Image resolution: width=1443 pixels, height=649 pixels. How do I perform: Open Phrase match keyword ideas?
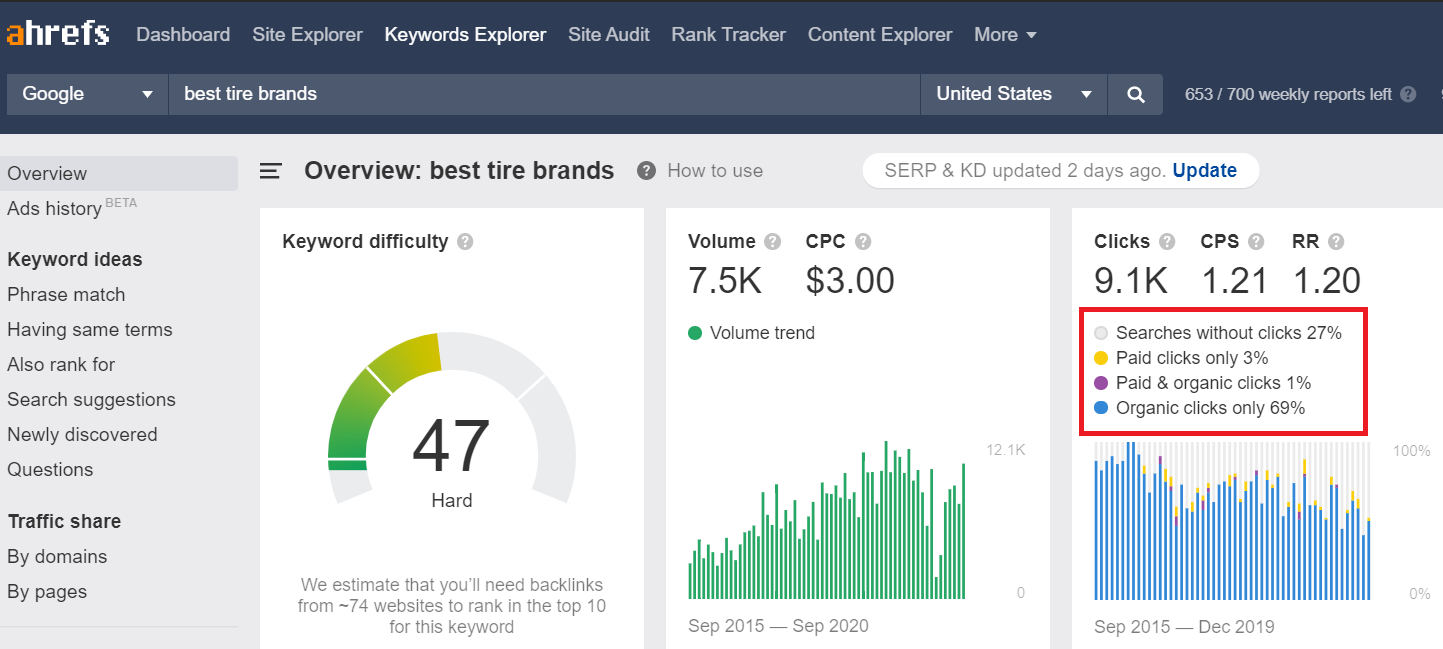(66, 294)
